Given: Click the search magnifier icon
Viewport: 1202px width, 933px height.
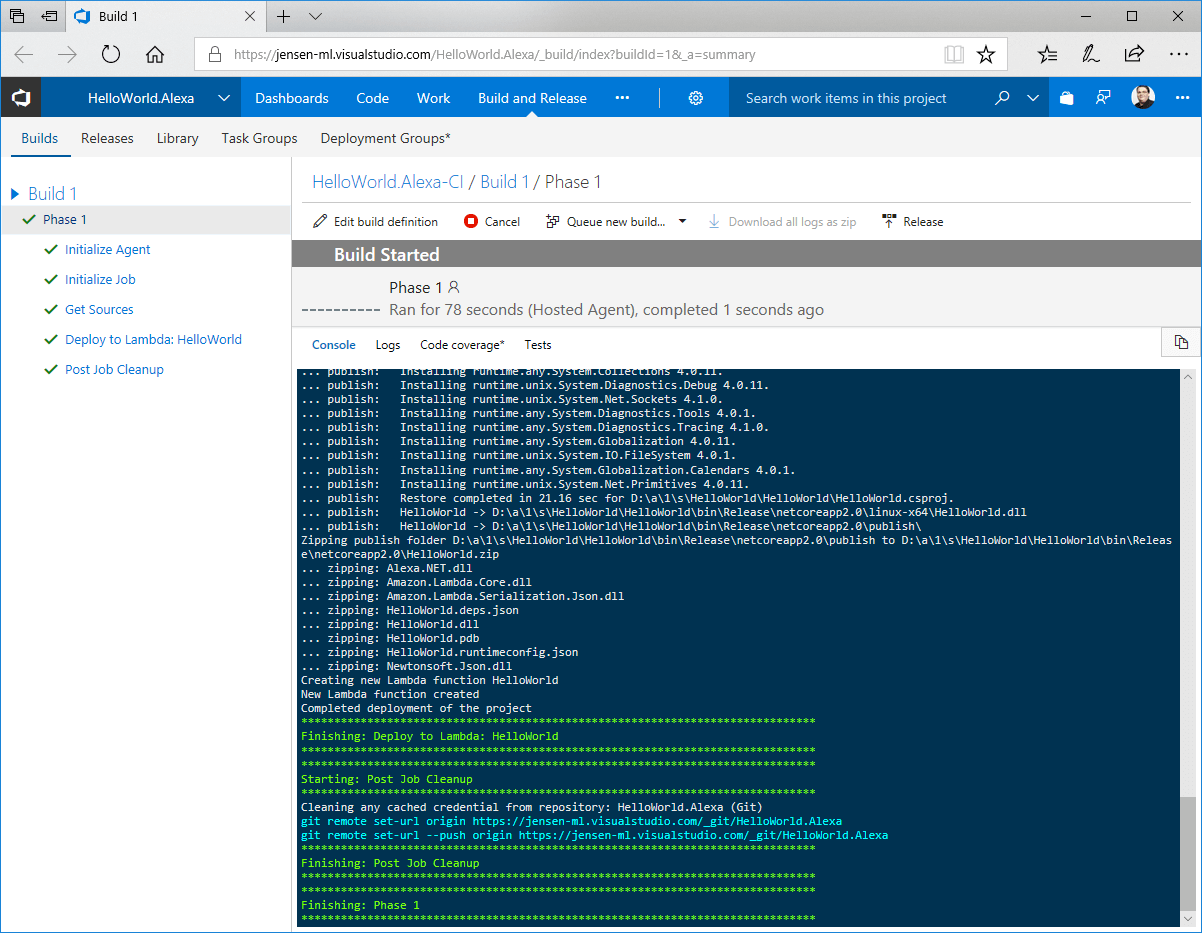Looking at the screenshot, I should (1002, 98).
